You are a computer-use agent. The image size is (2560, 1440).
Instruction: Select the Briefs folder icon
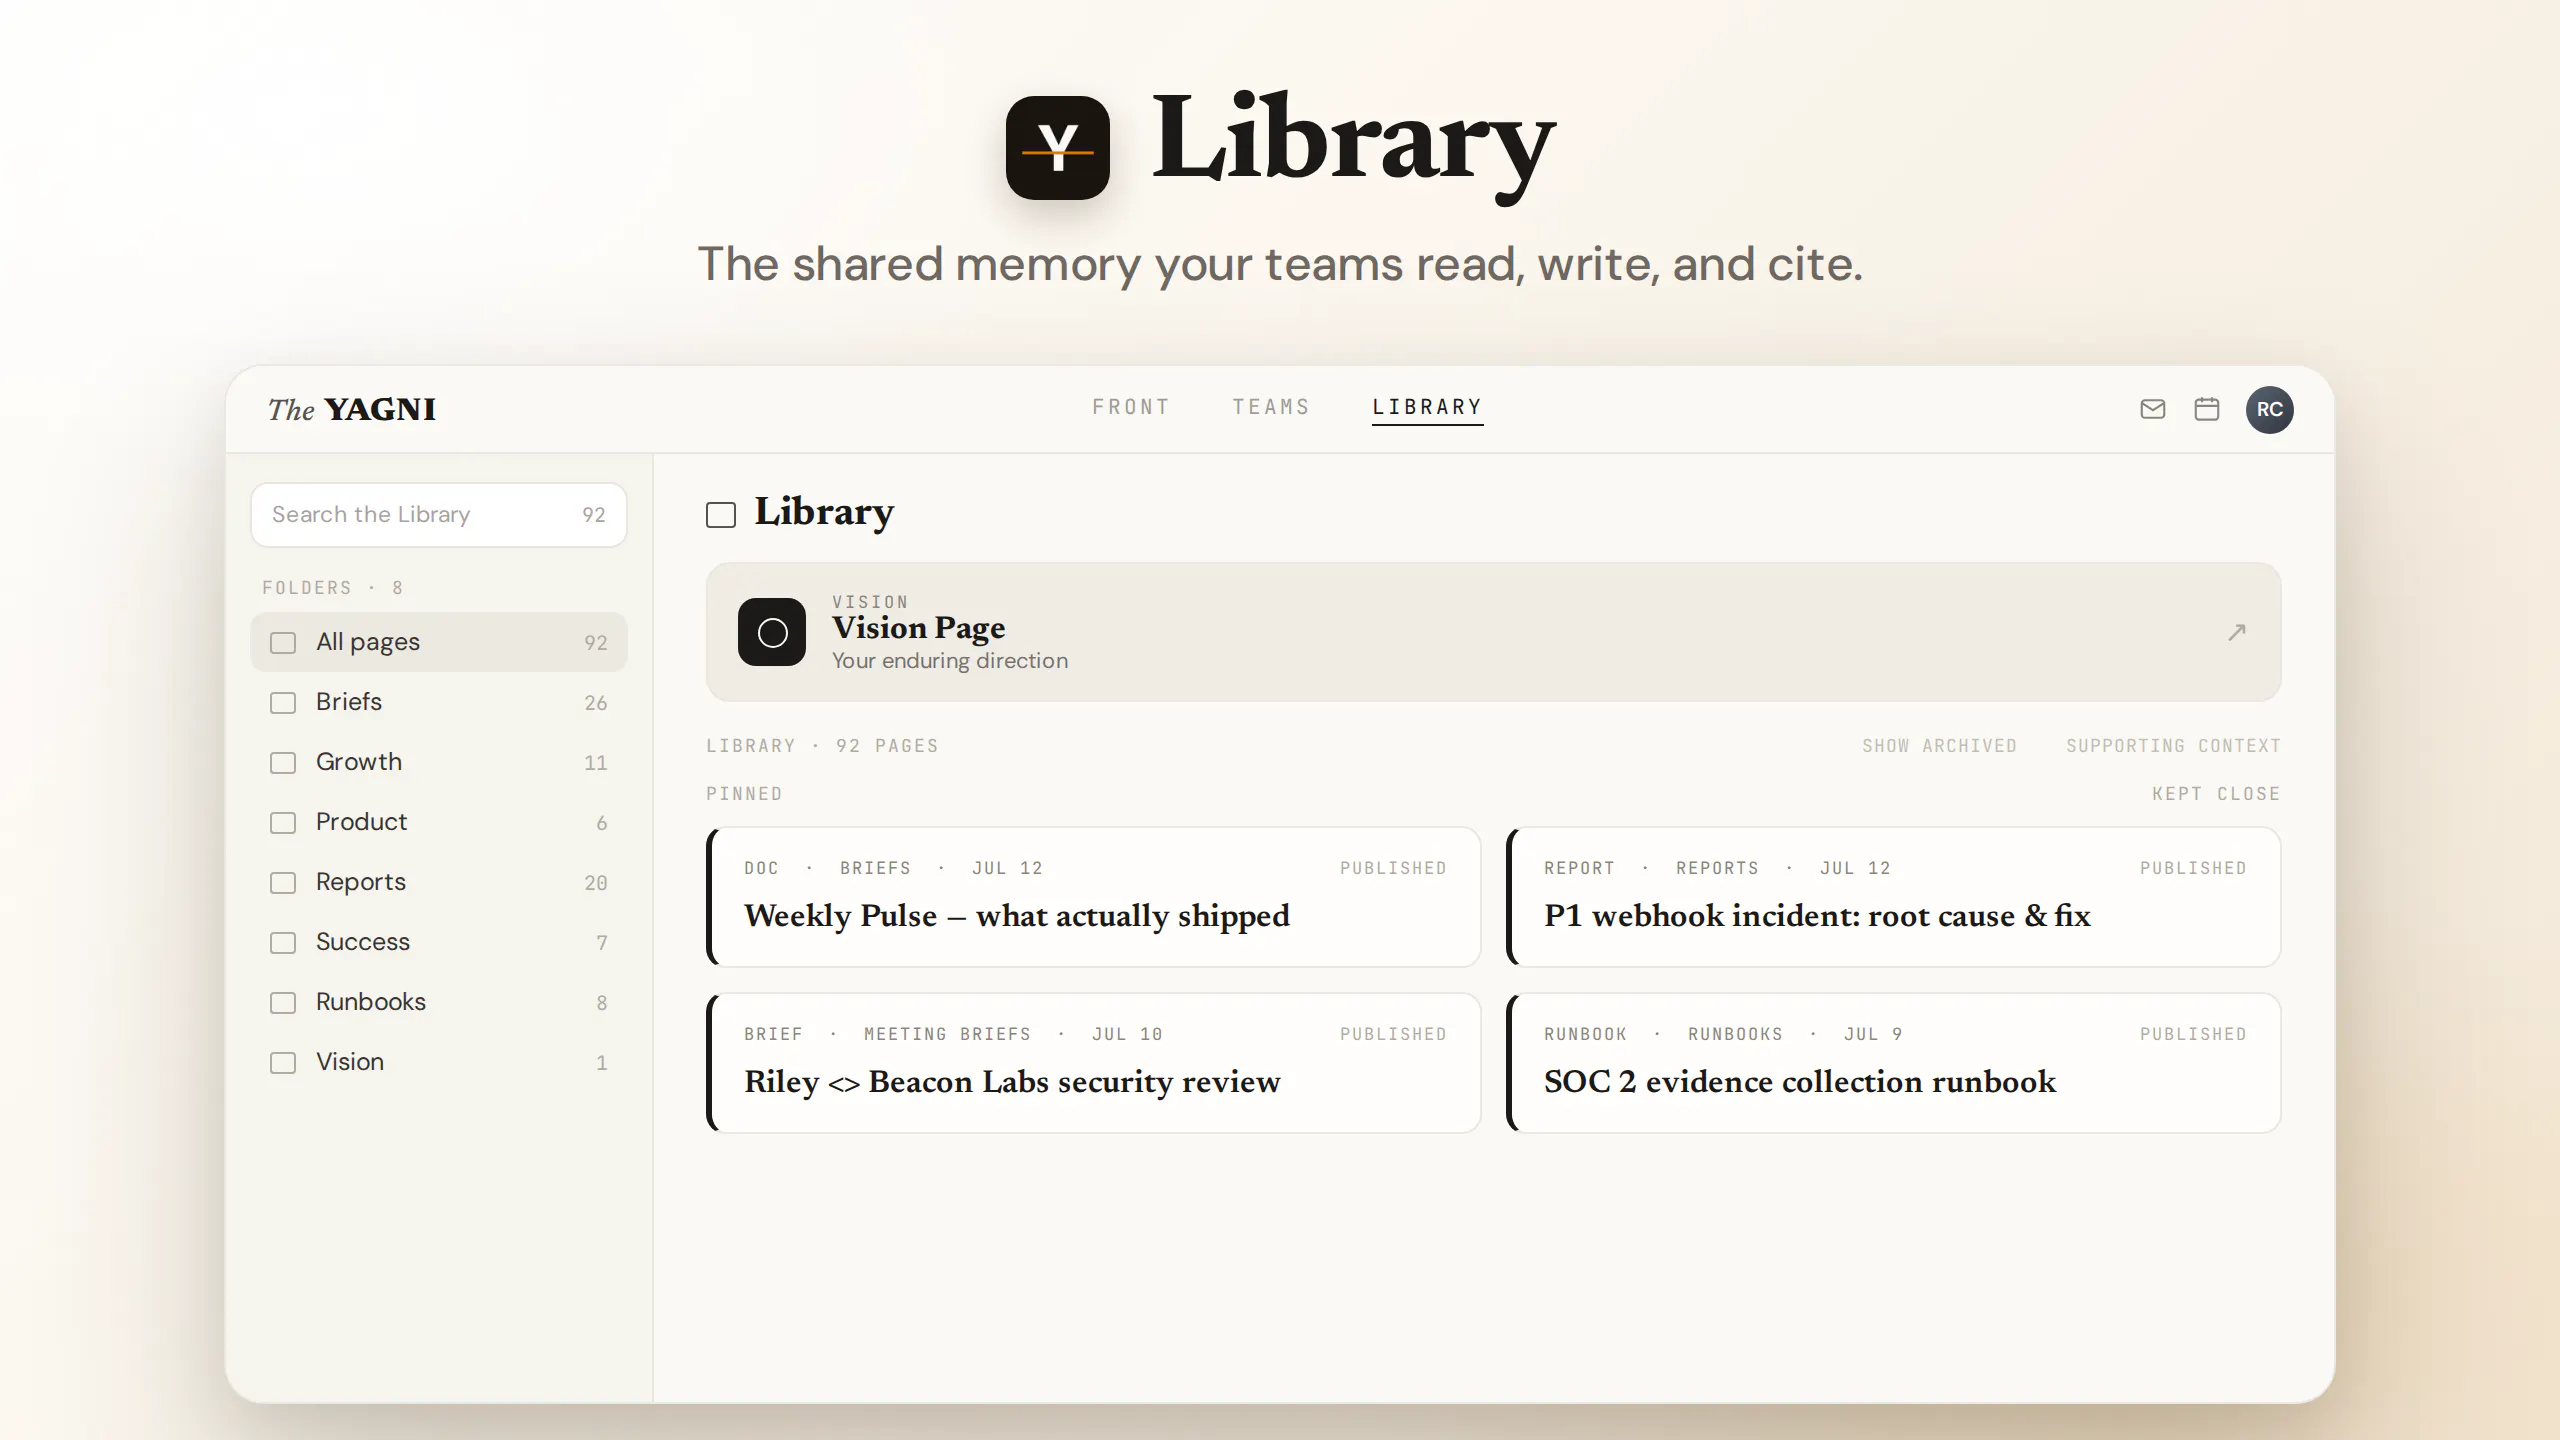[x=283, y=702]
